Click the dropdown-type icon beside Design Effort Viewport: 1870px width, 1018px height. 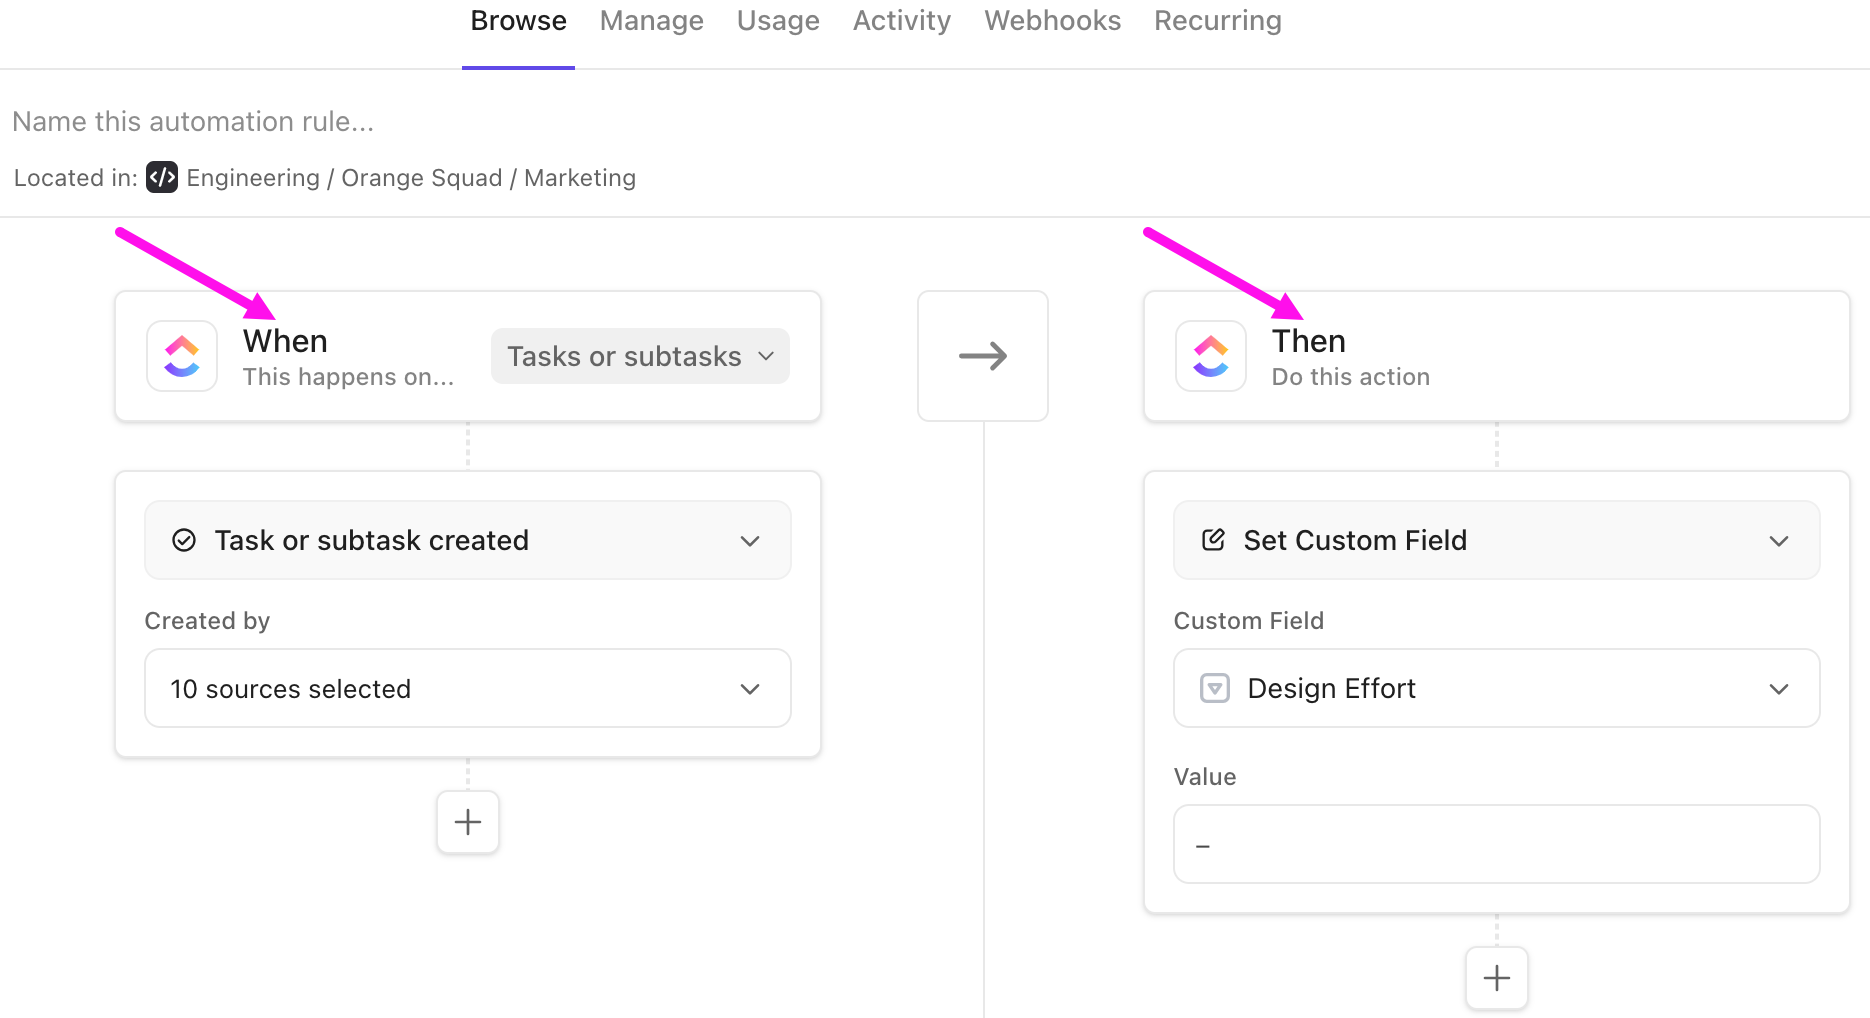[x=1214, y=688]
